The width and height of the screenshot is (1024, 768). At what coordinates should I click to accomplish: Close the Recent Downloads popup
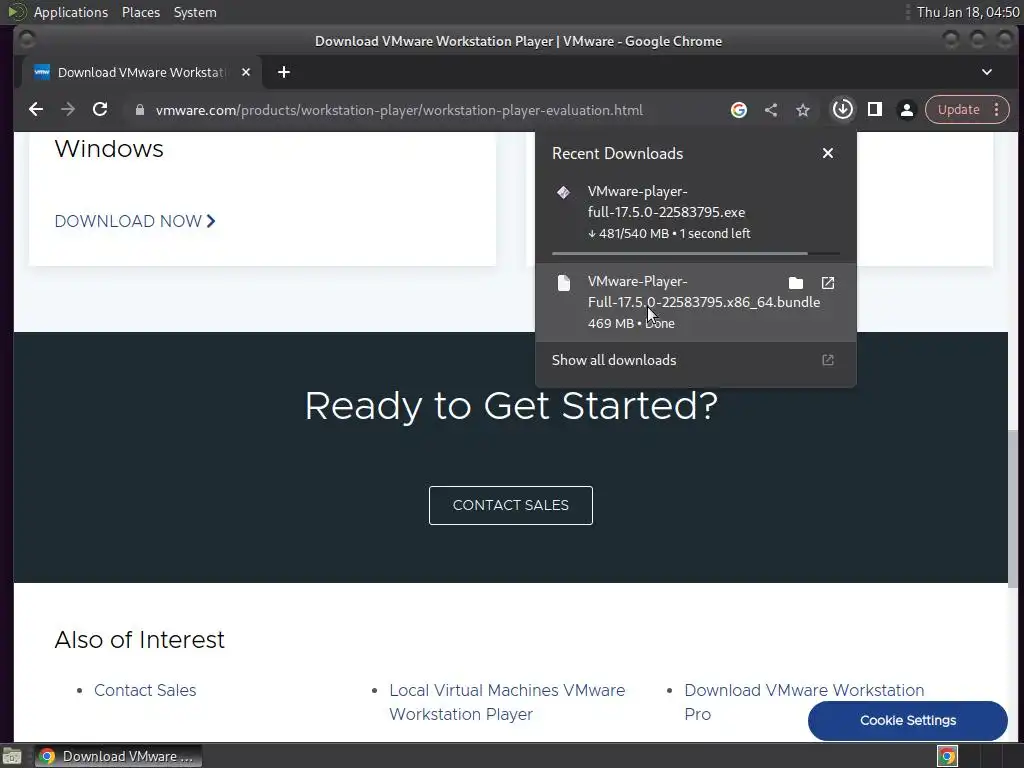pyautogui.click(x=827, y=153)
